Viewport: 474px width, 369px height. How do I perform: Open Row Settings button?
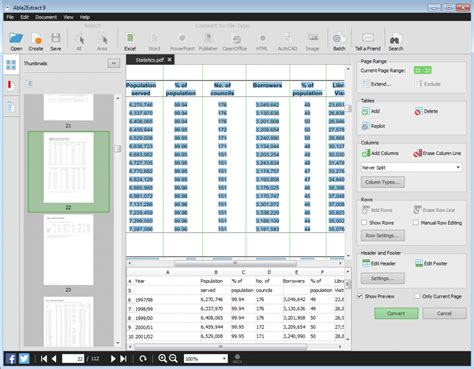click(383, 235)
